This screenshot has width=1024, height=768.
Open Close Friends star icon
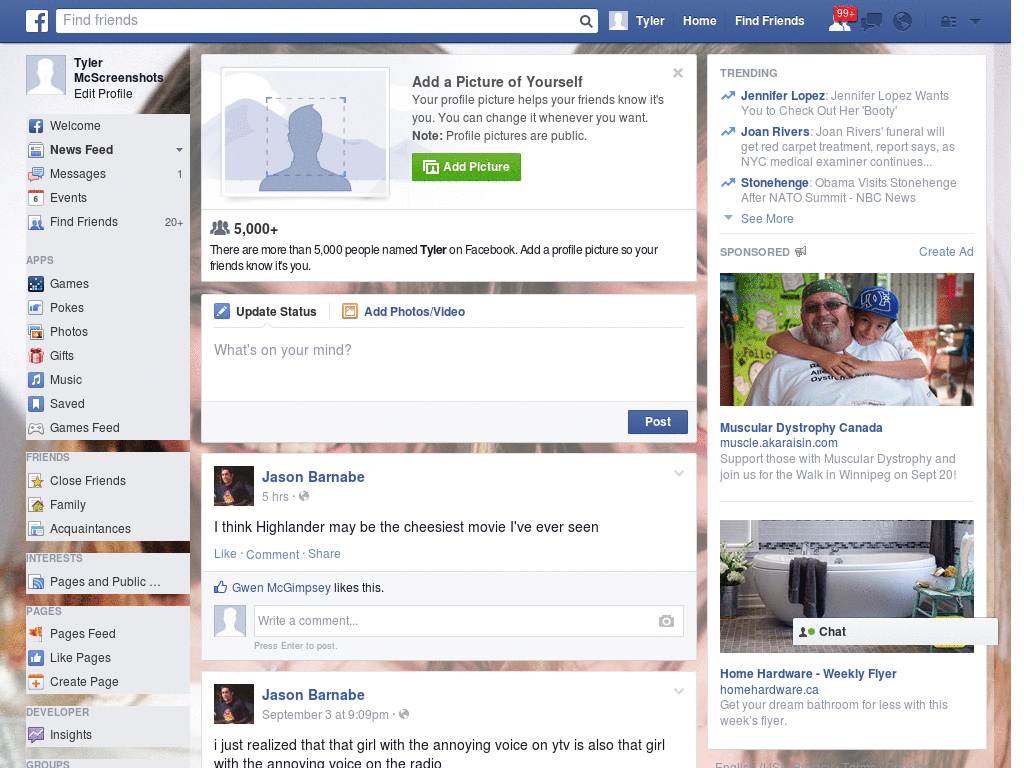(x=36, y=481)
